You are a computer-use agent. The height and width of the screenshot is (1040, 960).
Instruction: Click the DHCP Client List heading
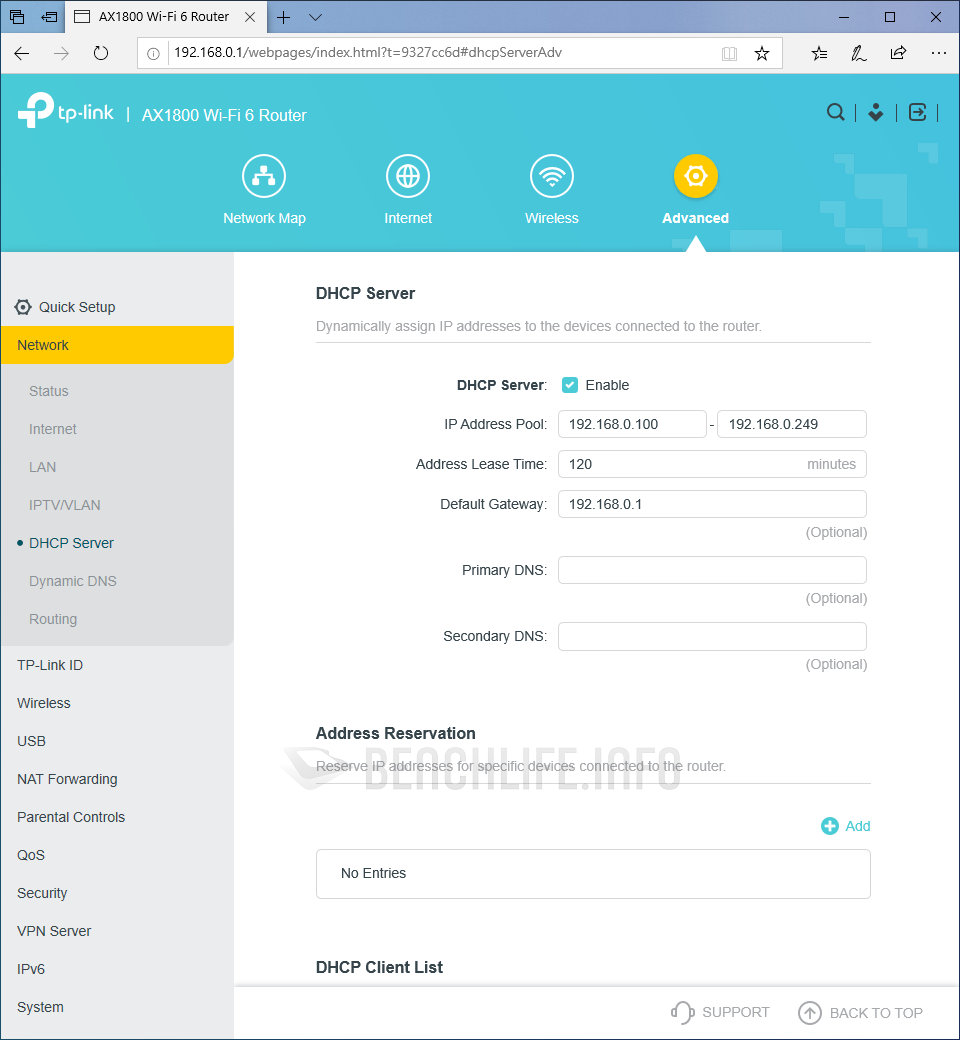(x=379, y=967)
